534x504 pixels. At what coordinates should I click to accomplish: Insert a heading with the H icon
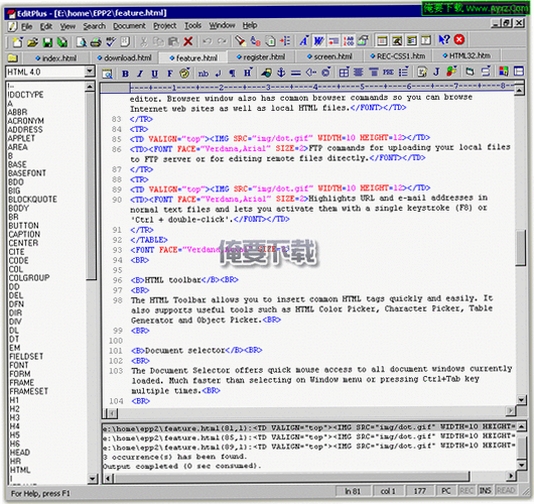click(247, 73)
